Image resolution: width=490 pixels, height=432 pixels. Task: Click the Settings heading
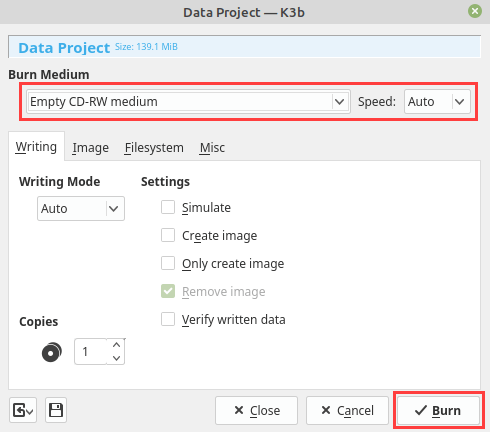coord(165,182)
